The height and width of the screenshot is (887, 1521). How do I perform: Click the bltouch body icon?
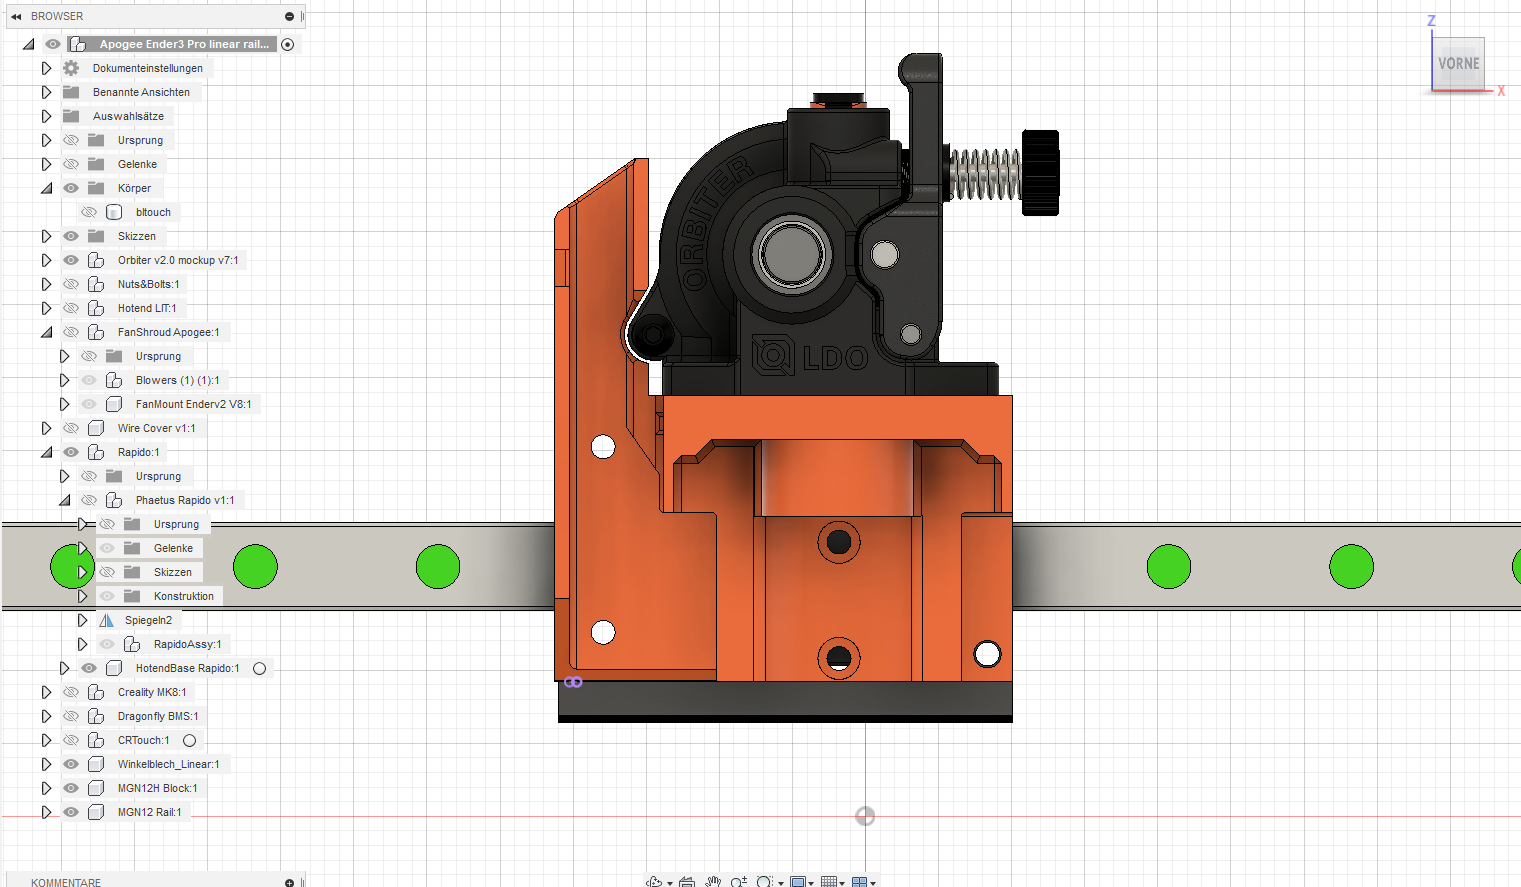[114, 212]
